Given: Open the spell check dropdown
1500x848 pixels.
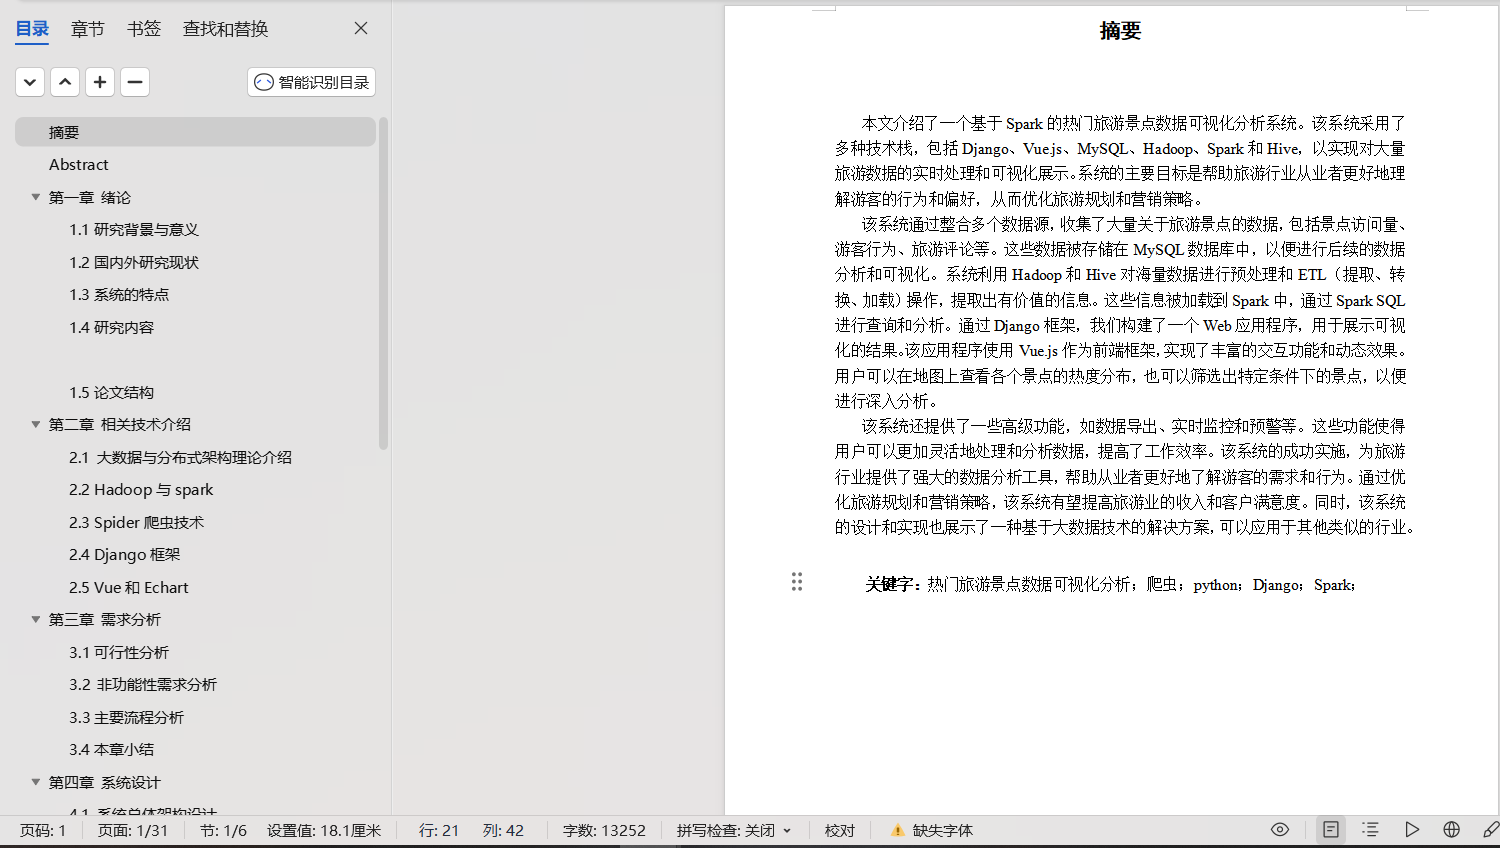Looking at the screenshot, I should click(787, 831).
